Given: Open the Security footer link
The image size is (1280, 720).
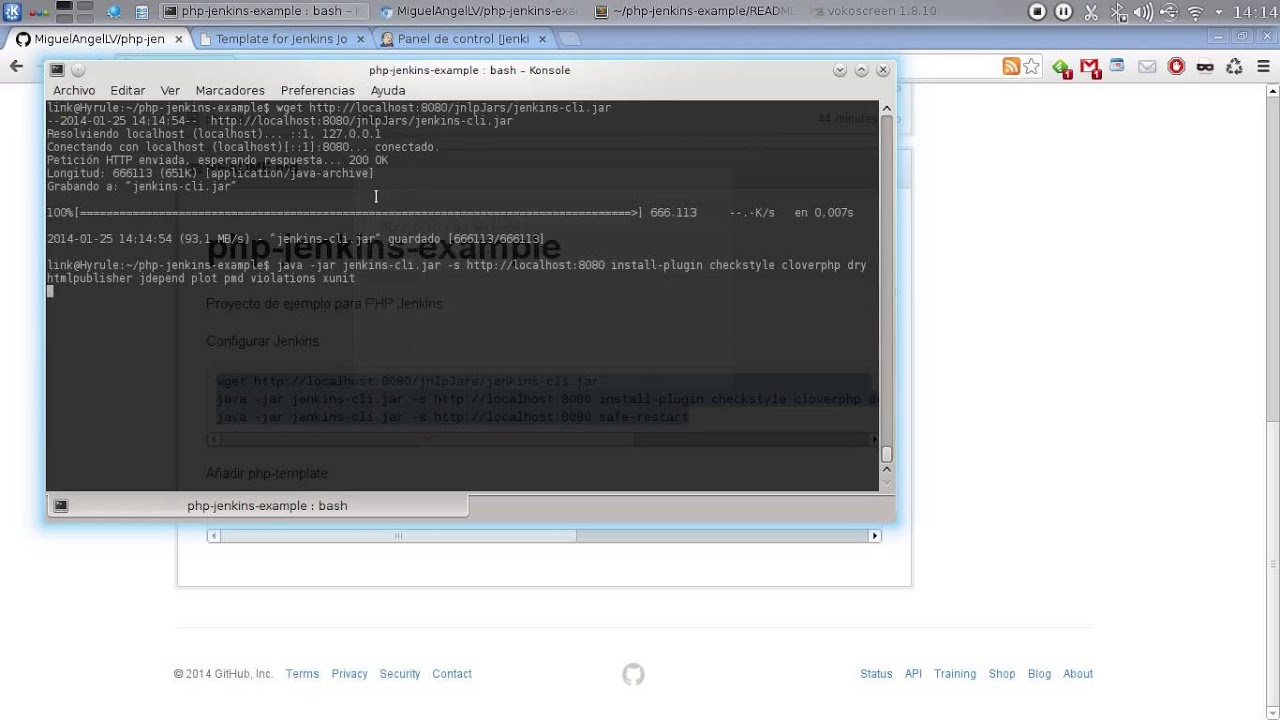Looking at the screenshot, I should pyautogui.click(x=400, y=674).
